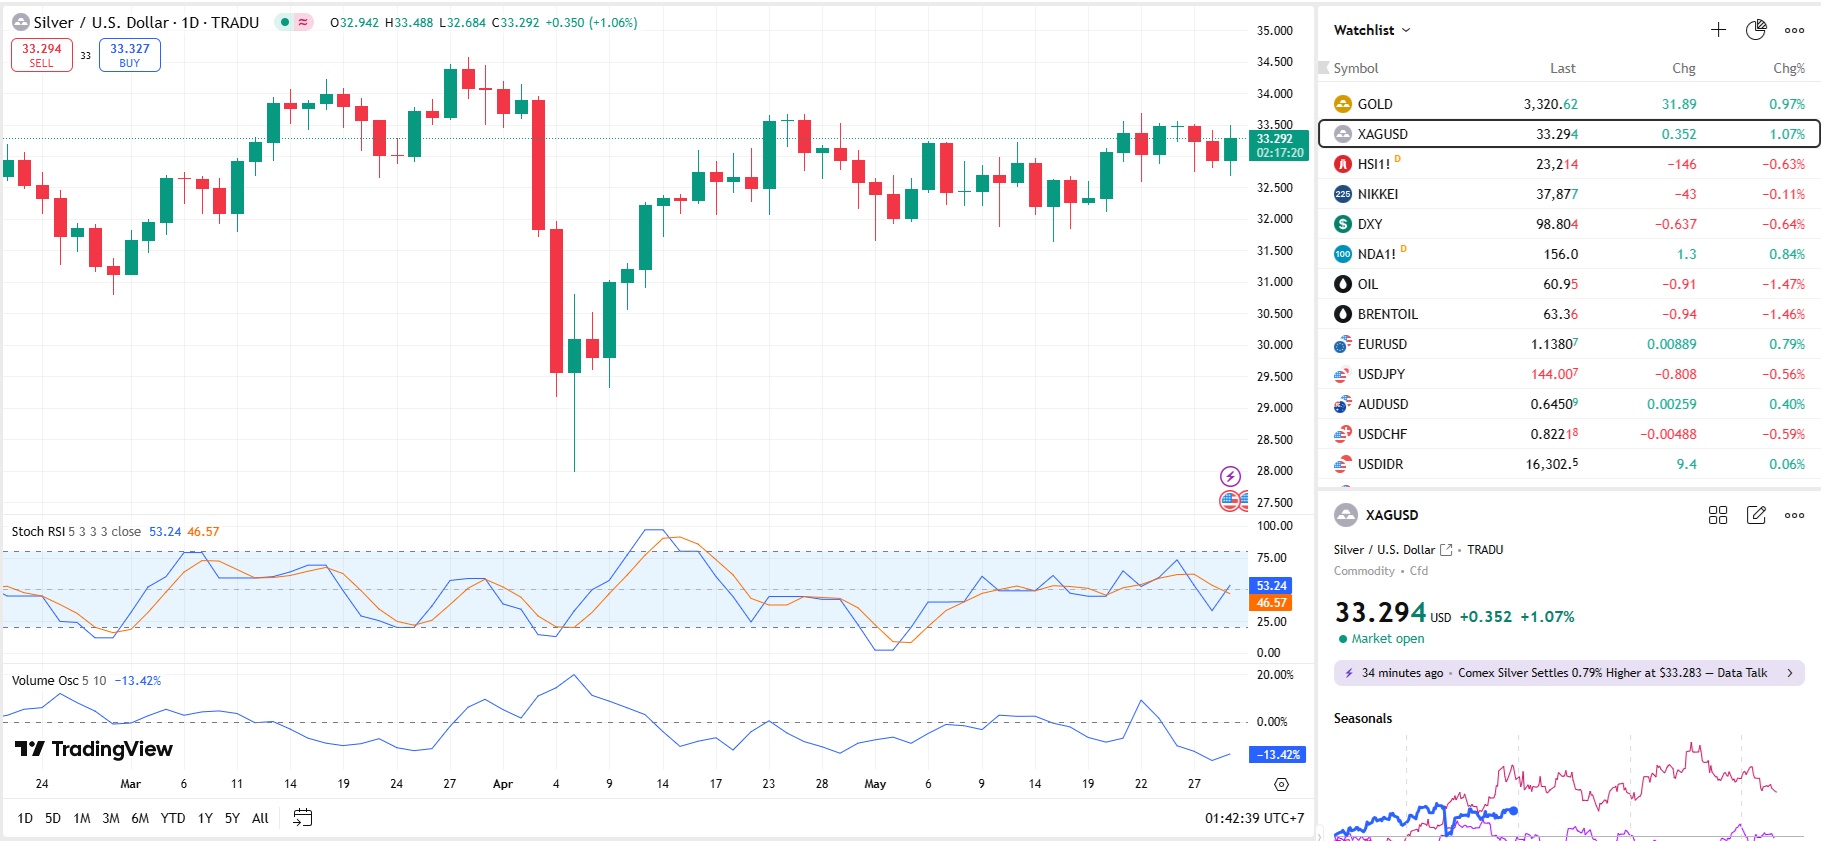Click the add symbol plus icon in Watchlist
1821x841 pixels.
pyautogui.click(x=1718, y=30)
